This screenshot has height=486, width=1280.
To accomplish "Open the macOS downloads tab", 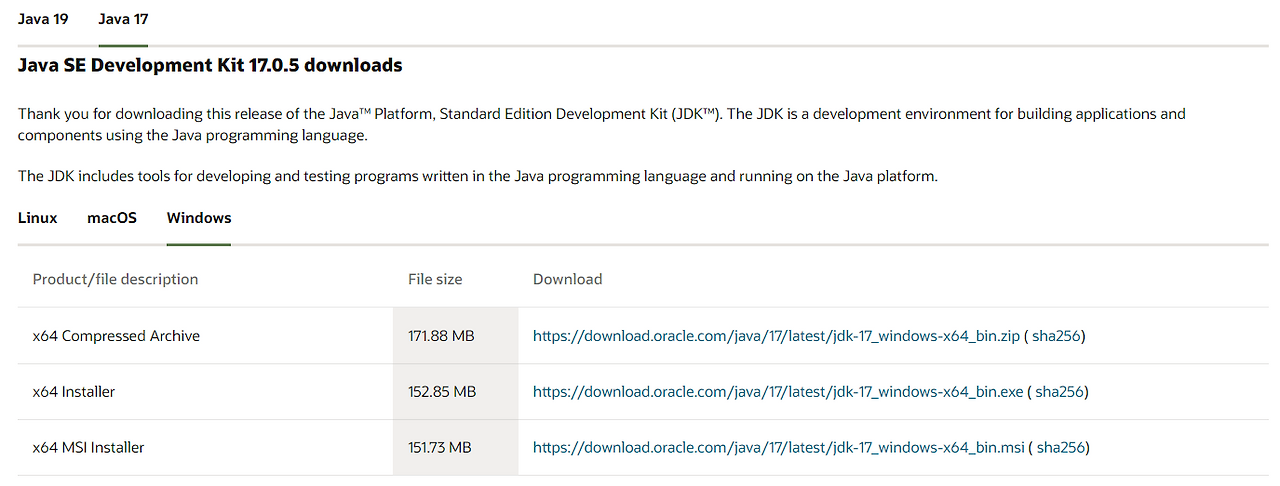I will click(112, 218).
